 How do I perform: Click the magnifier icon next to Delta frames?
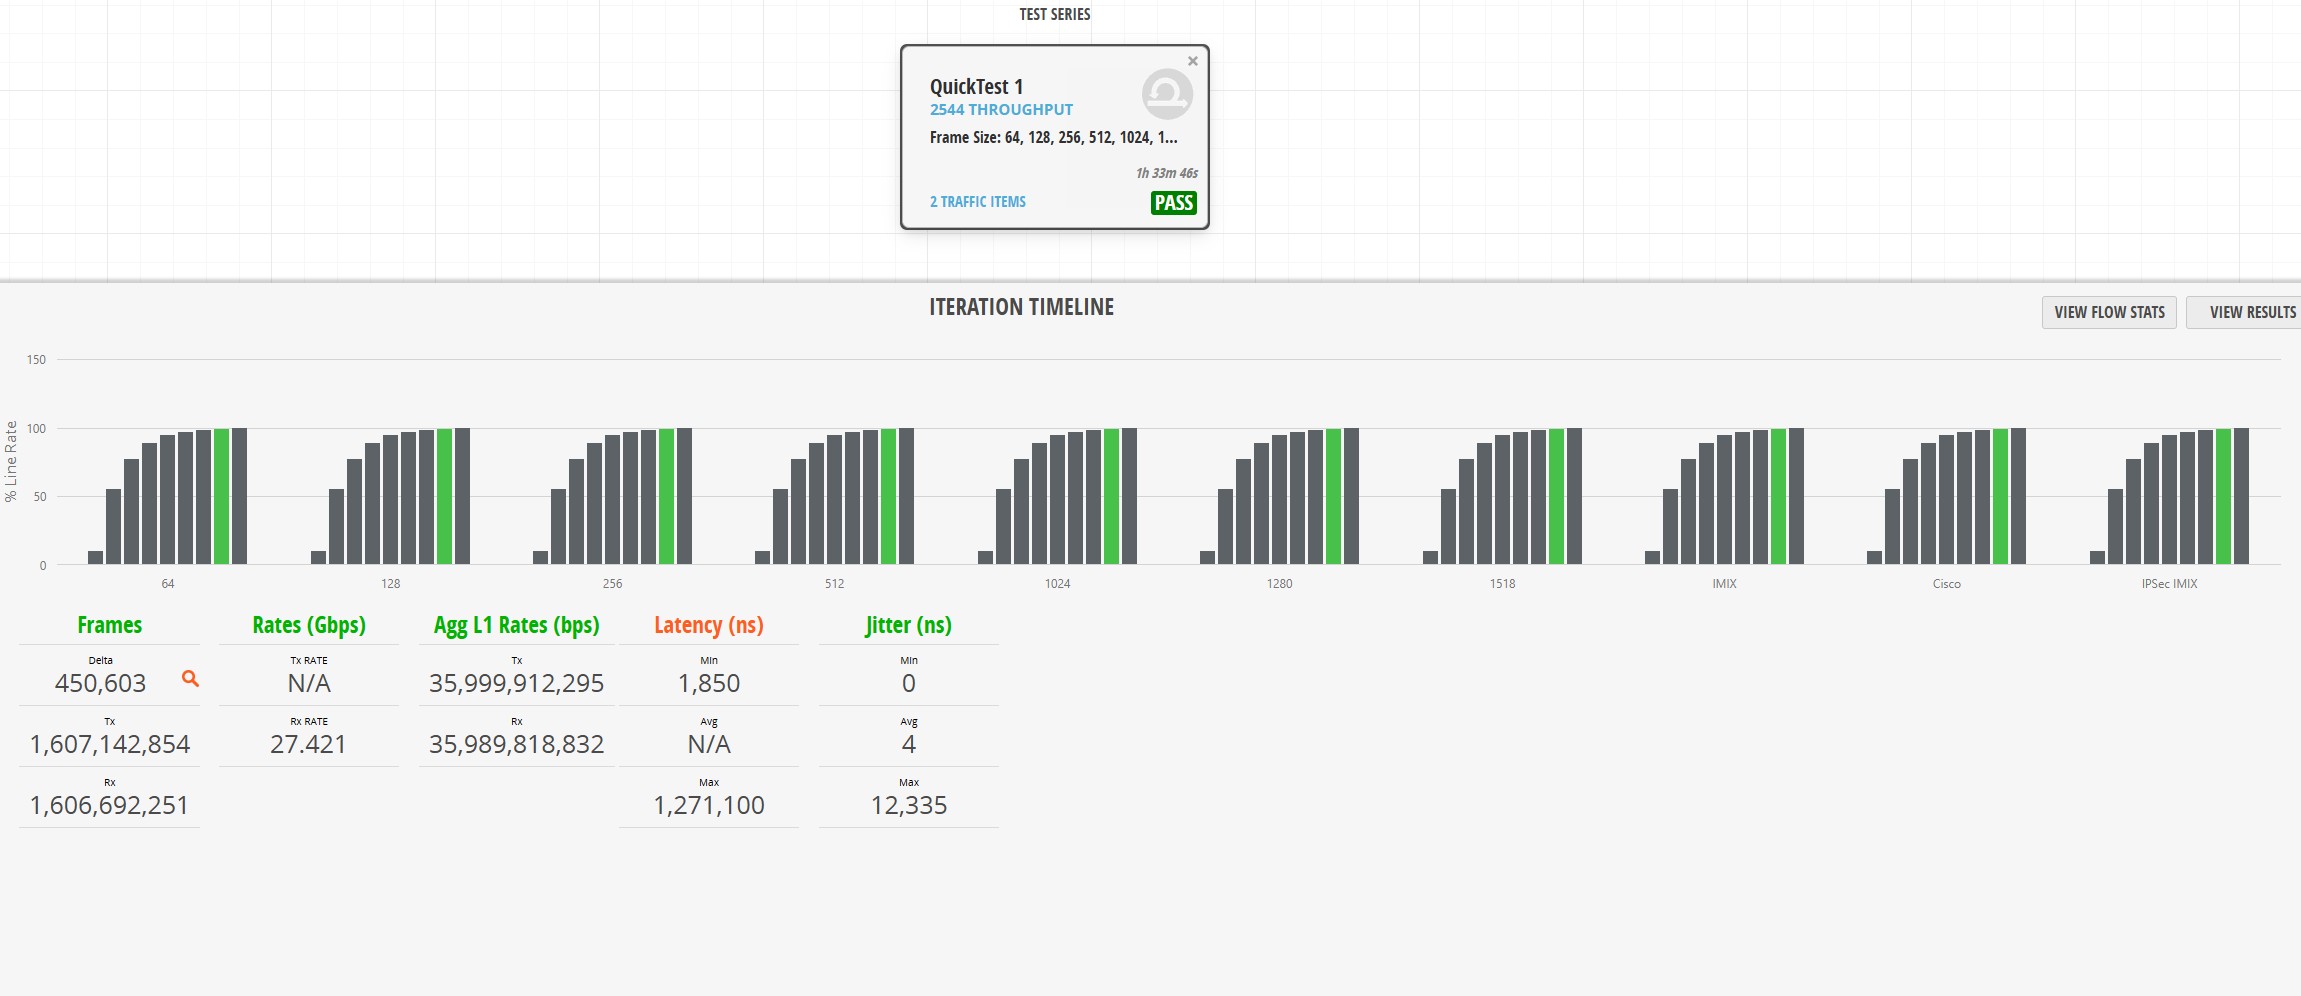[190, 679]
